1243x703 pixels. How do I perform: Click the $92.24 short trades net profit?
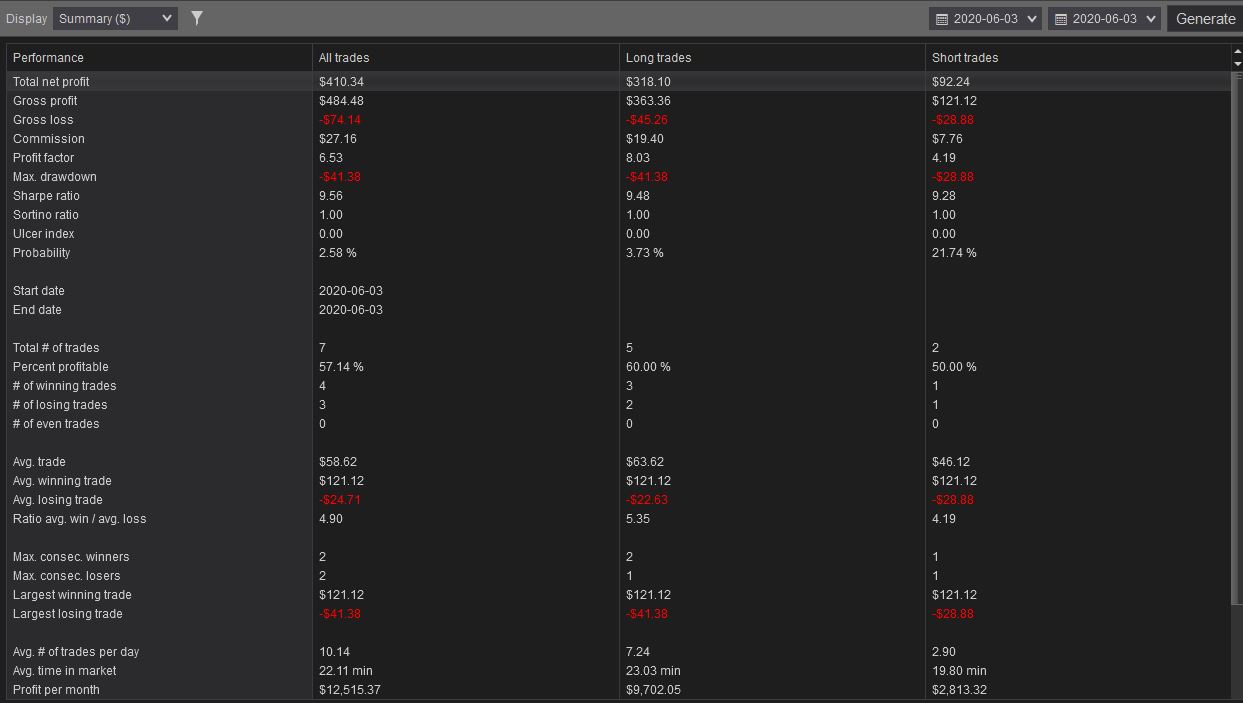951,82
